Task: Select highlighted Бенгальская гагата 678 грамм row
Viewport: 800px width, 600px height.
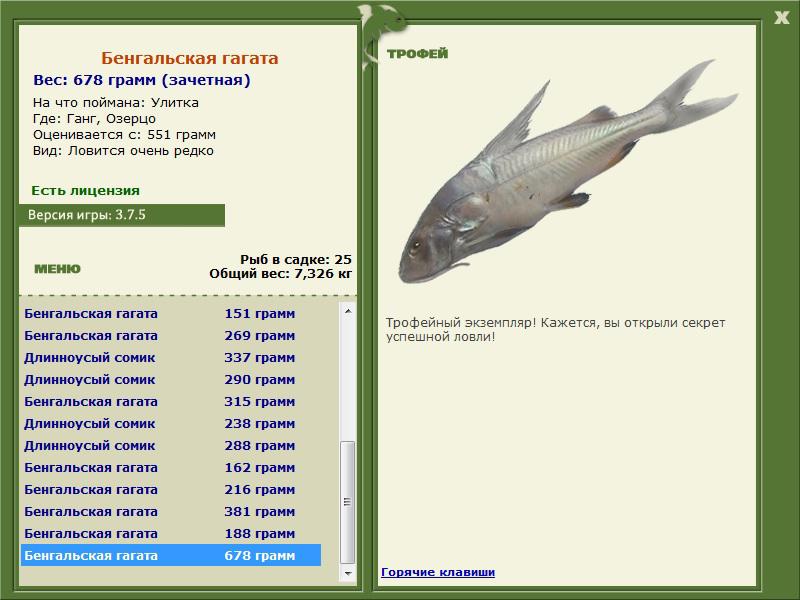Action: point(171,555)
